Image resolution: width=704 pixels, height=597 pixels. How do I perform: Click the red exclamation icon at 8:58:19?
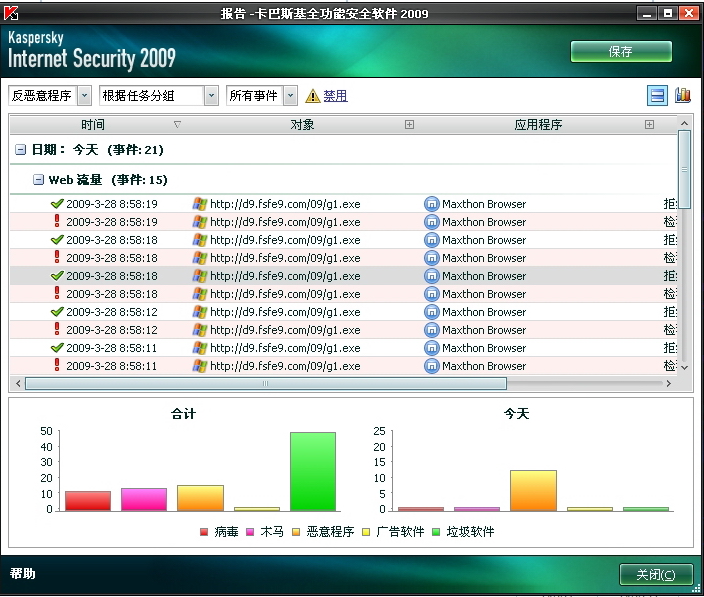click(x=57, y=221)
